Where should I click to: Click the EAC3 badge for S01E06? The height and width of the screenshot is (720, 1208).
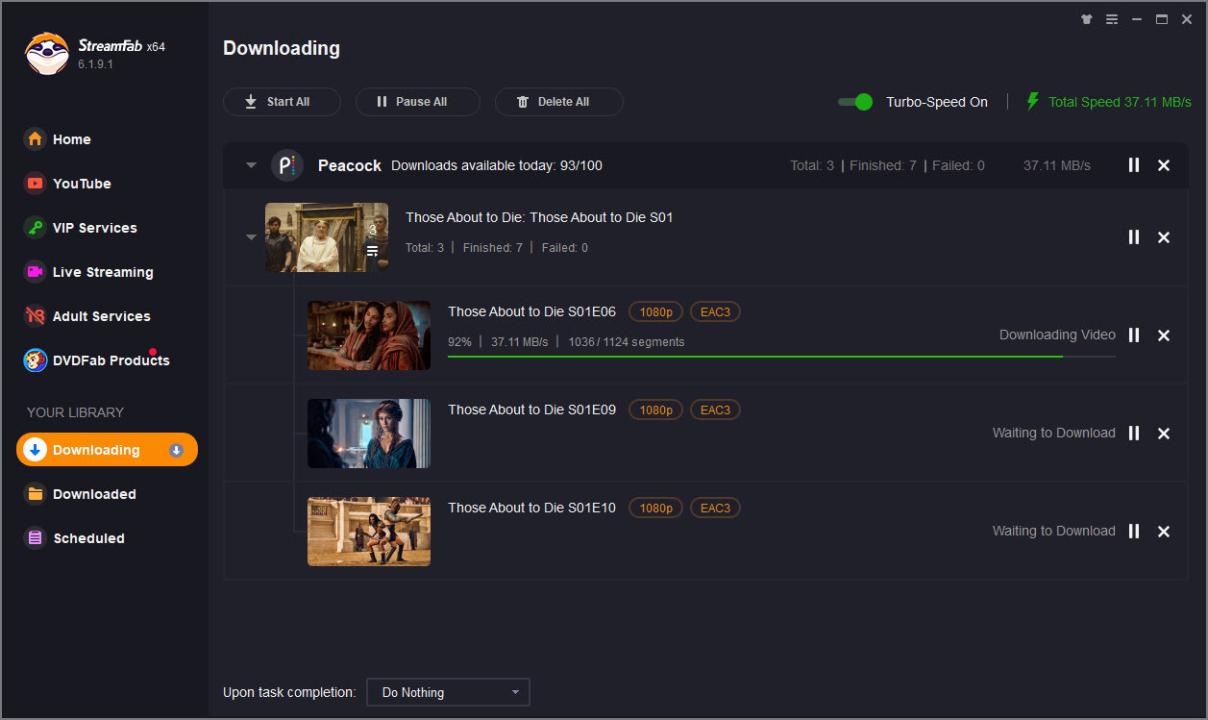[x=715, y=312]
